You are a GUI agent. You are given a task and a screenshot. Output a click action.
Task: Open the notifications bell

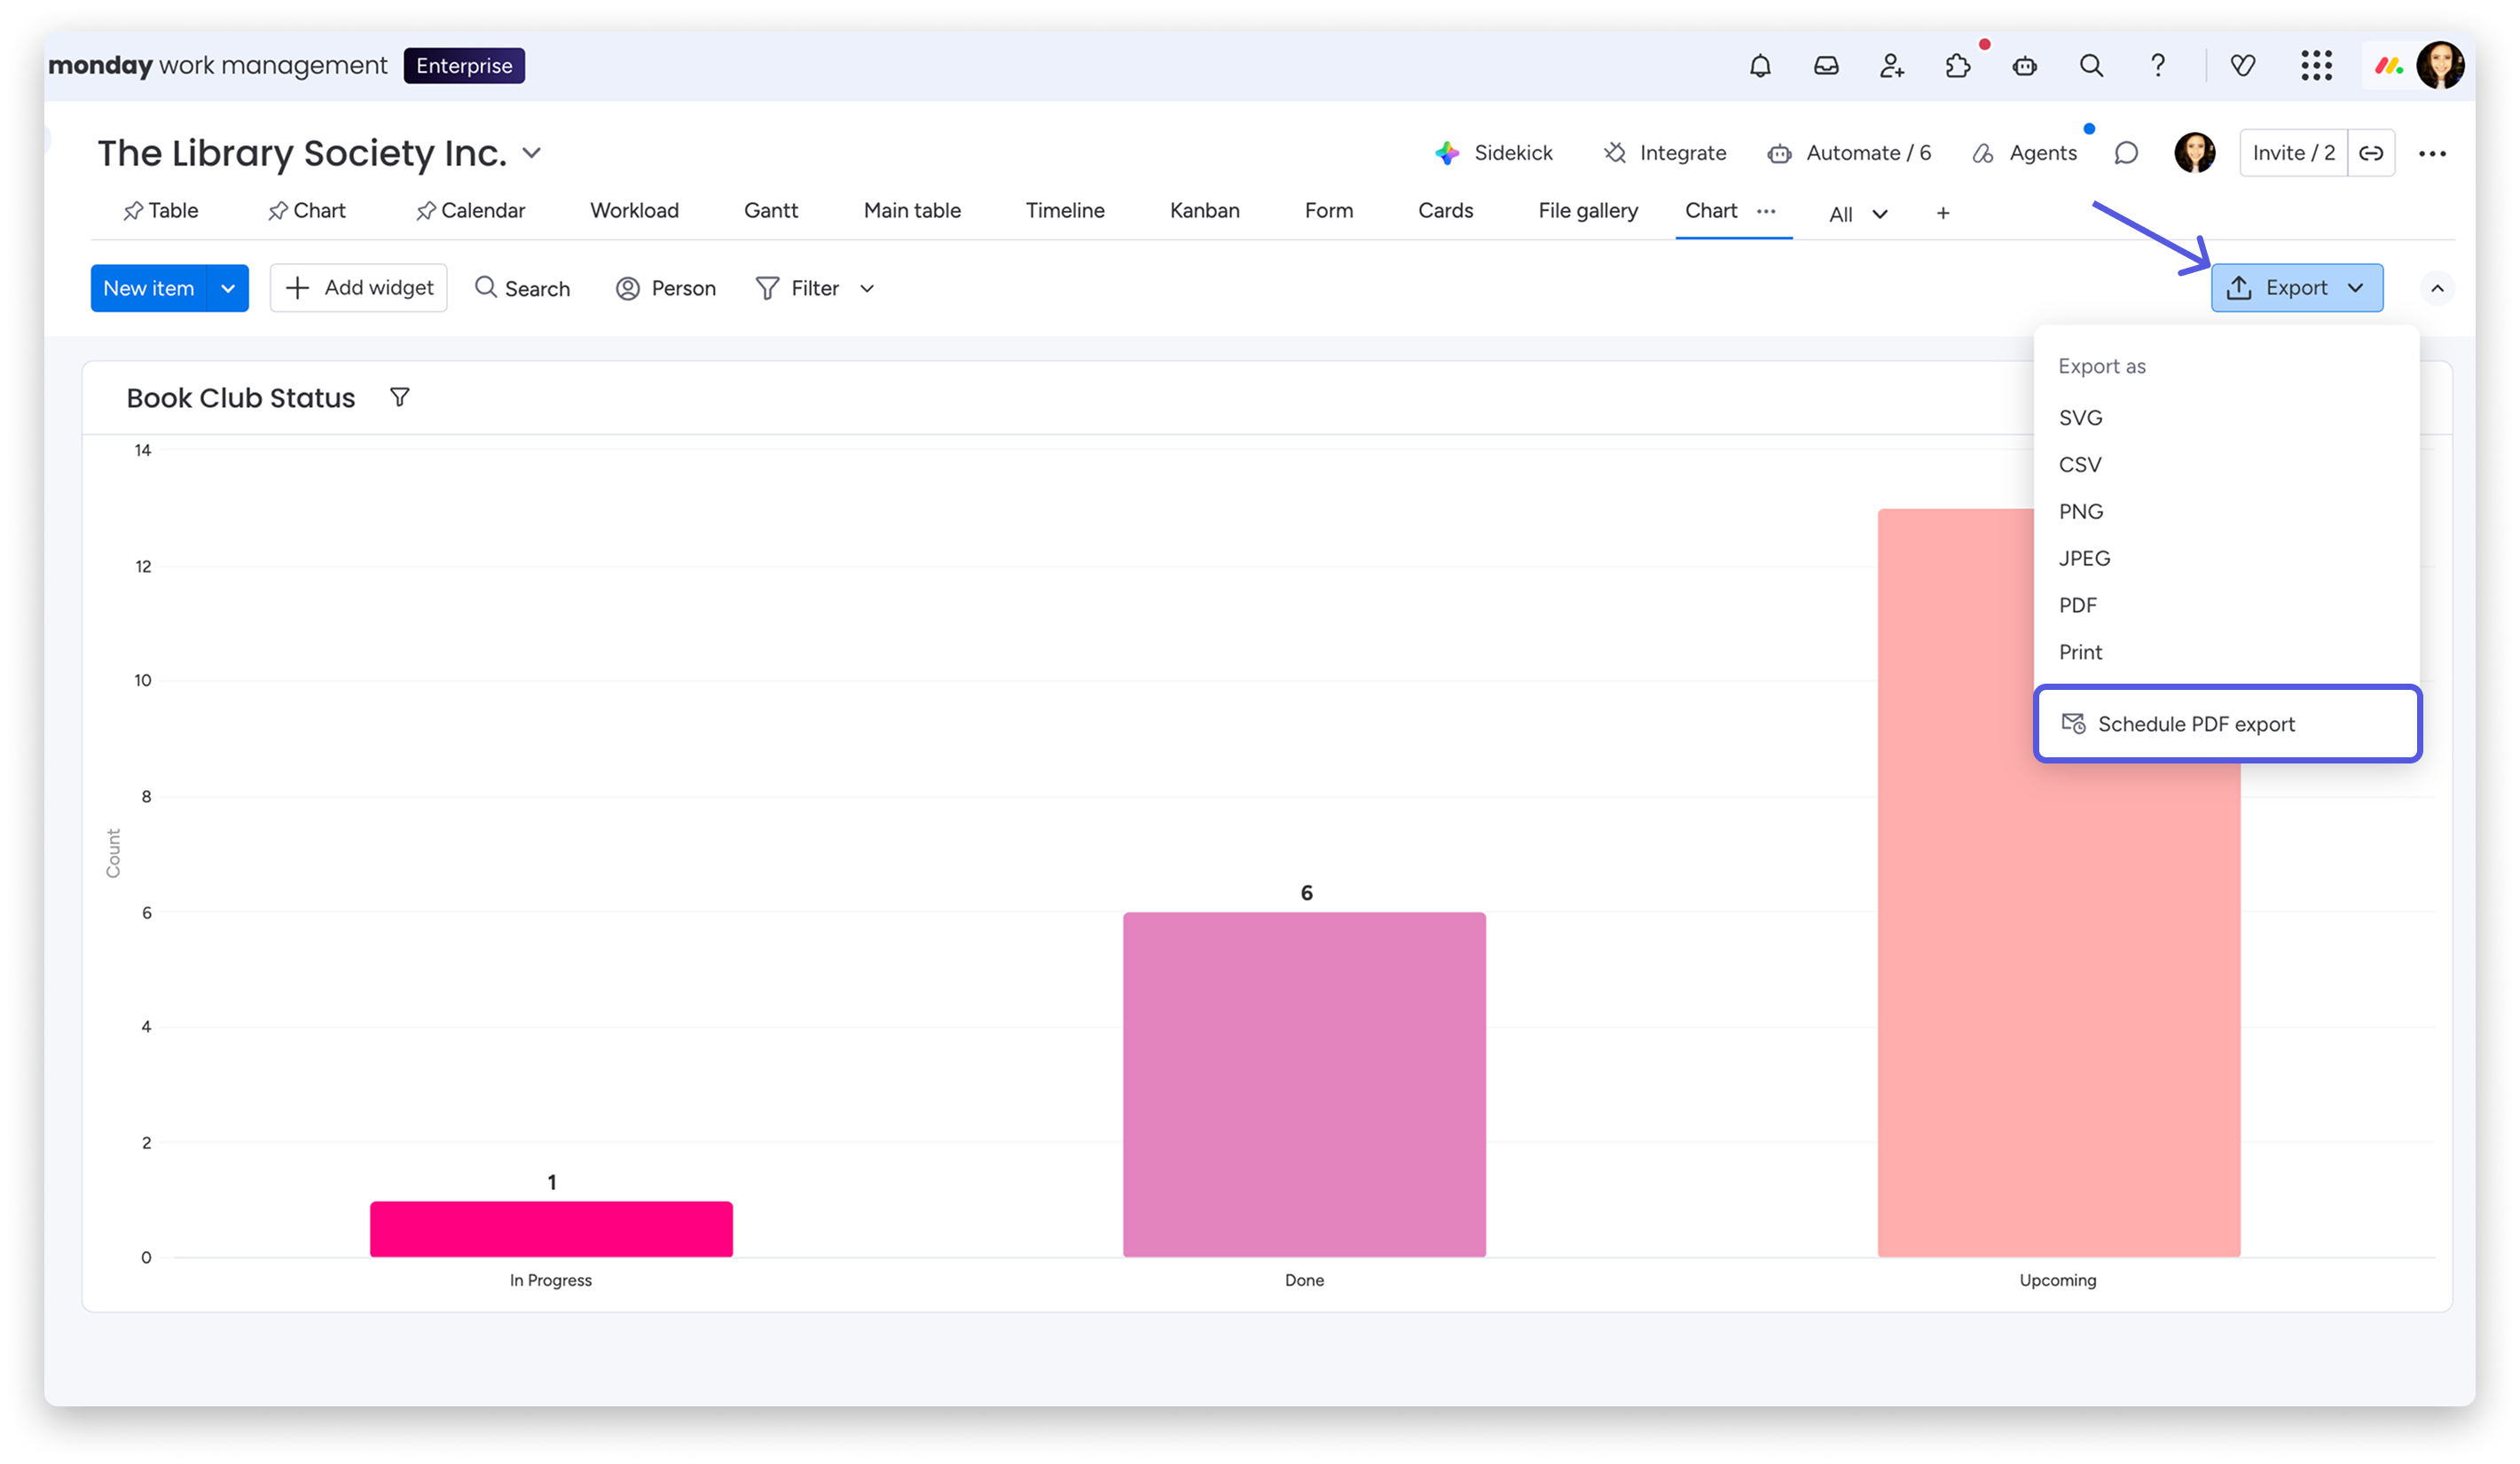1760,66
